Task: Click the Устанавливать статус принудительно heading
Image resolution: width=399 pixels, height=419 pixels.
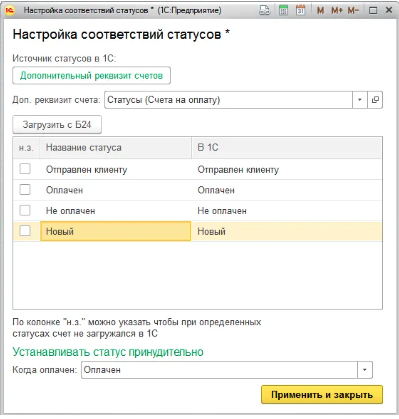Action: pyautogui.click(x=108, y=352)
